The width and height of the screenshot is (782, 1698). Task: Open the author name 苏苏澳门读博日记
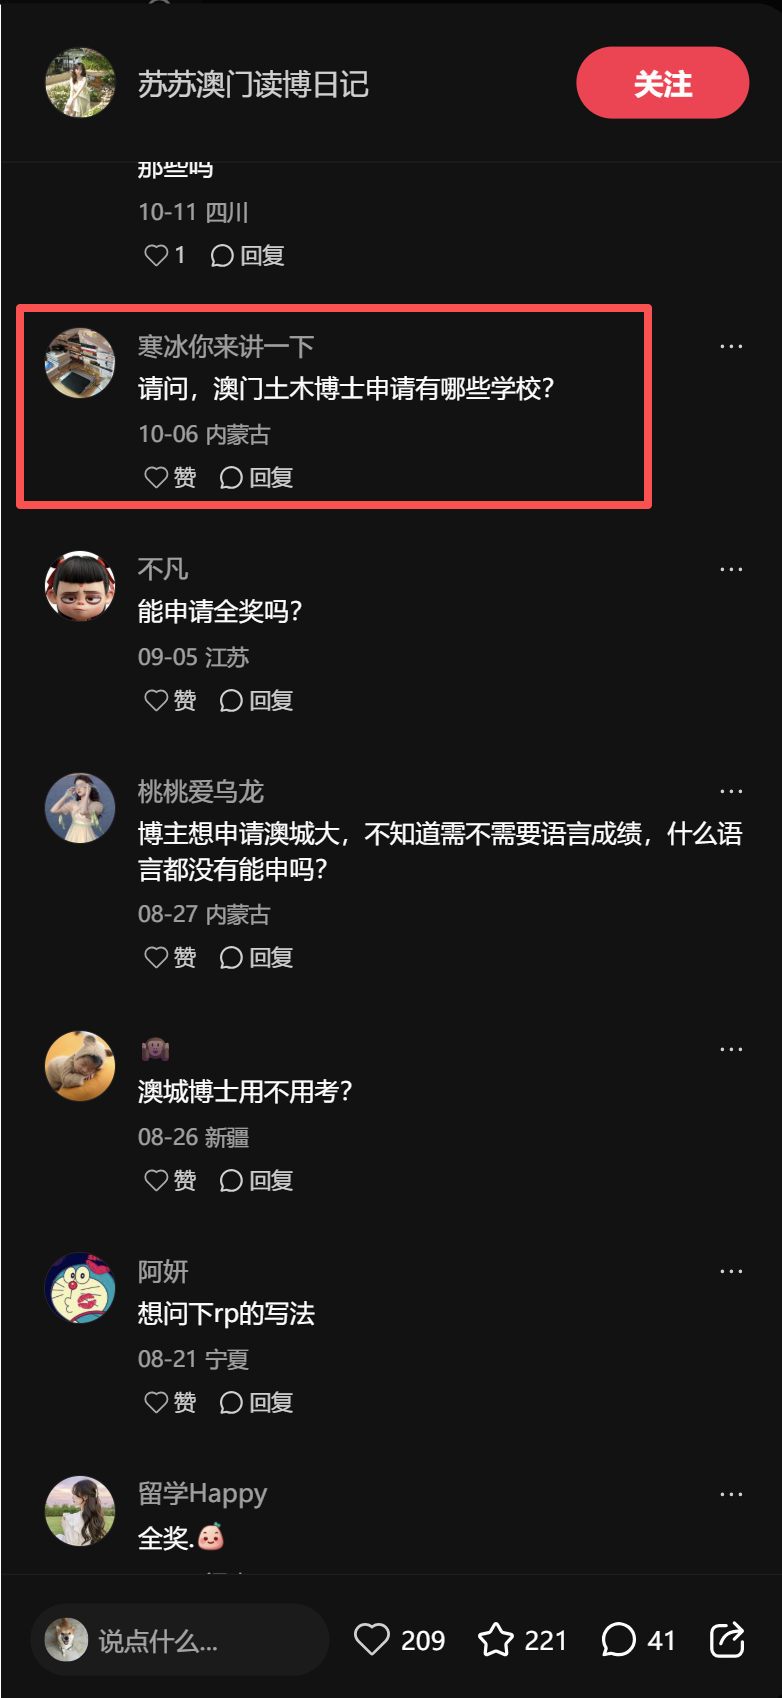pos(253,84)
